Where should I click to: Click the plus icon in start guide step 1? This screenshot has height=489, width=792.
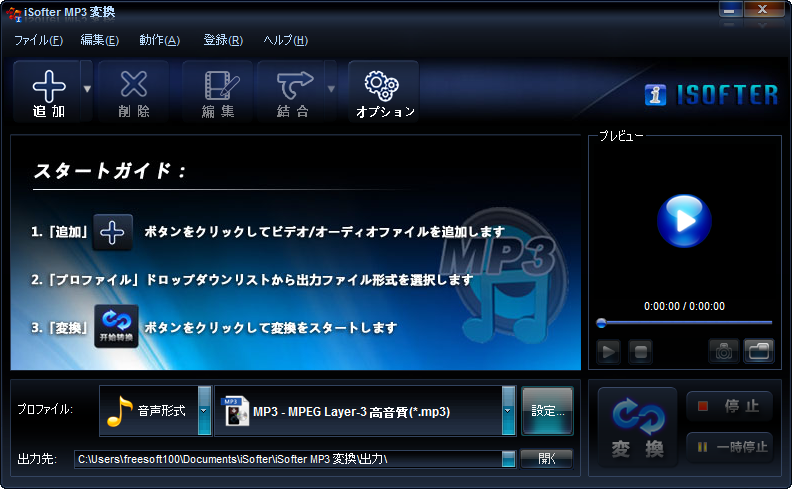112,232
